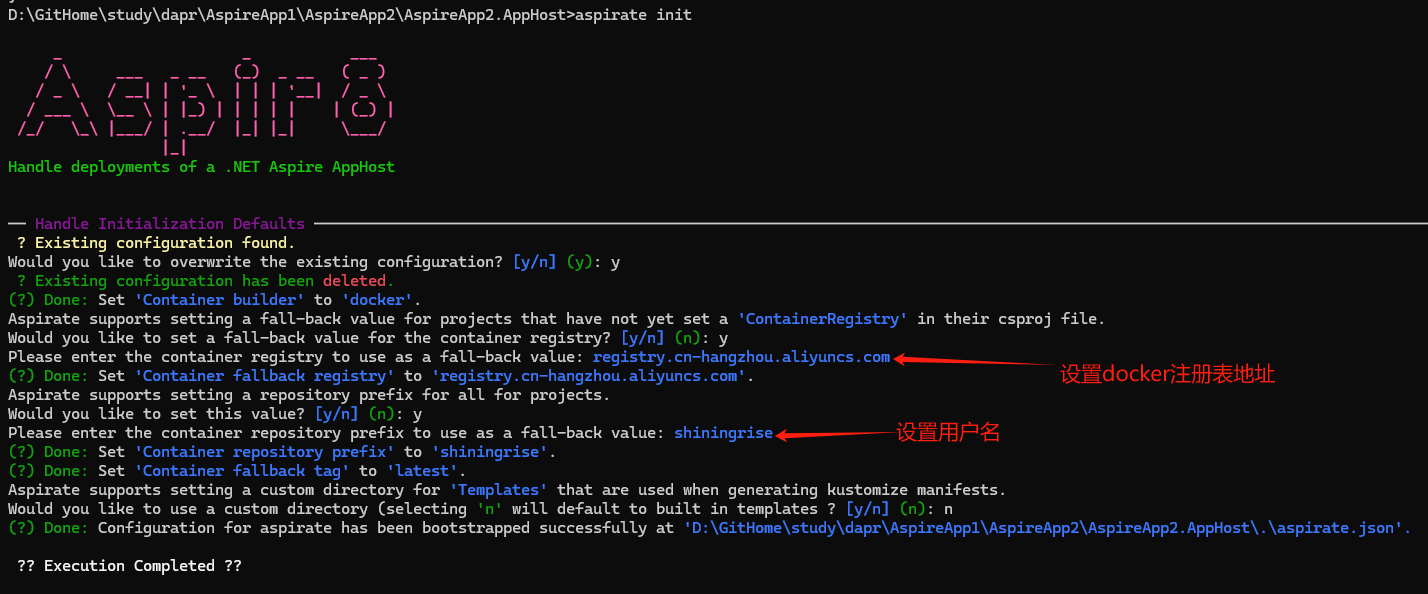Click '?? Execution Completed ??' text
This screenshot has height=594, width=1428.
[x=129, y=566]
